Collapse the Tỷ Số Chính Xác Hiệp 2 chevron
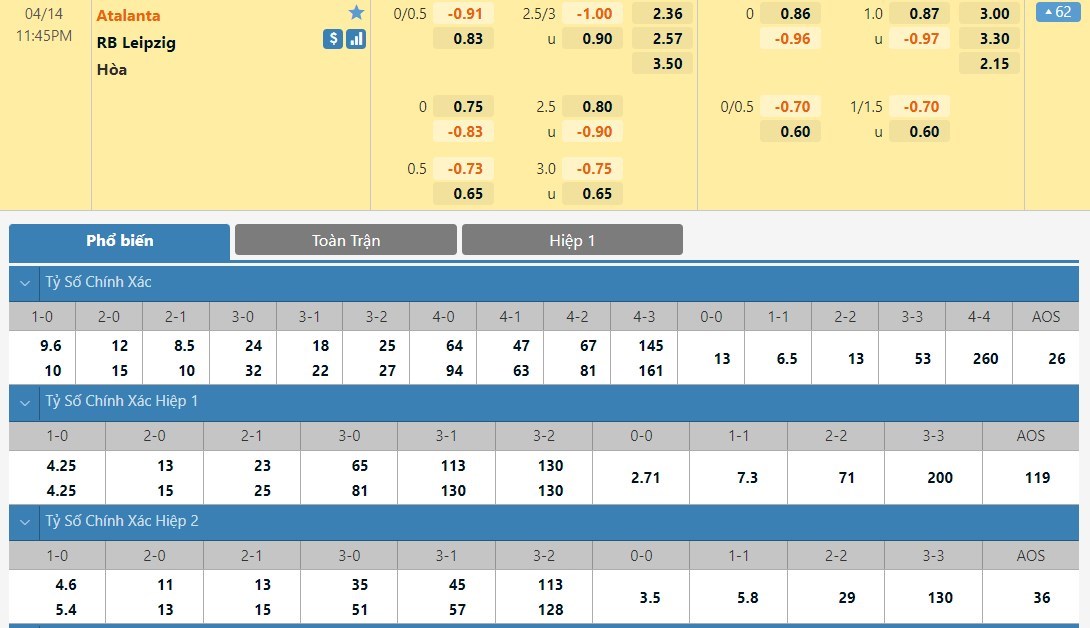This screenshot has height=628, width=1090. (x=25, y=522)
